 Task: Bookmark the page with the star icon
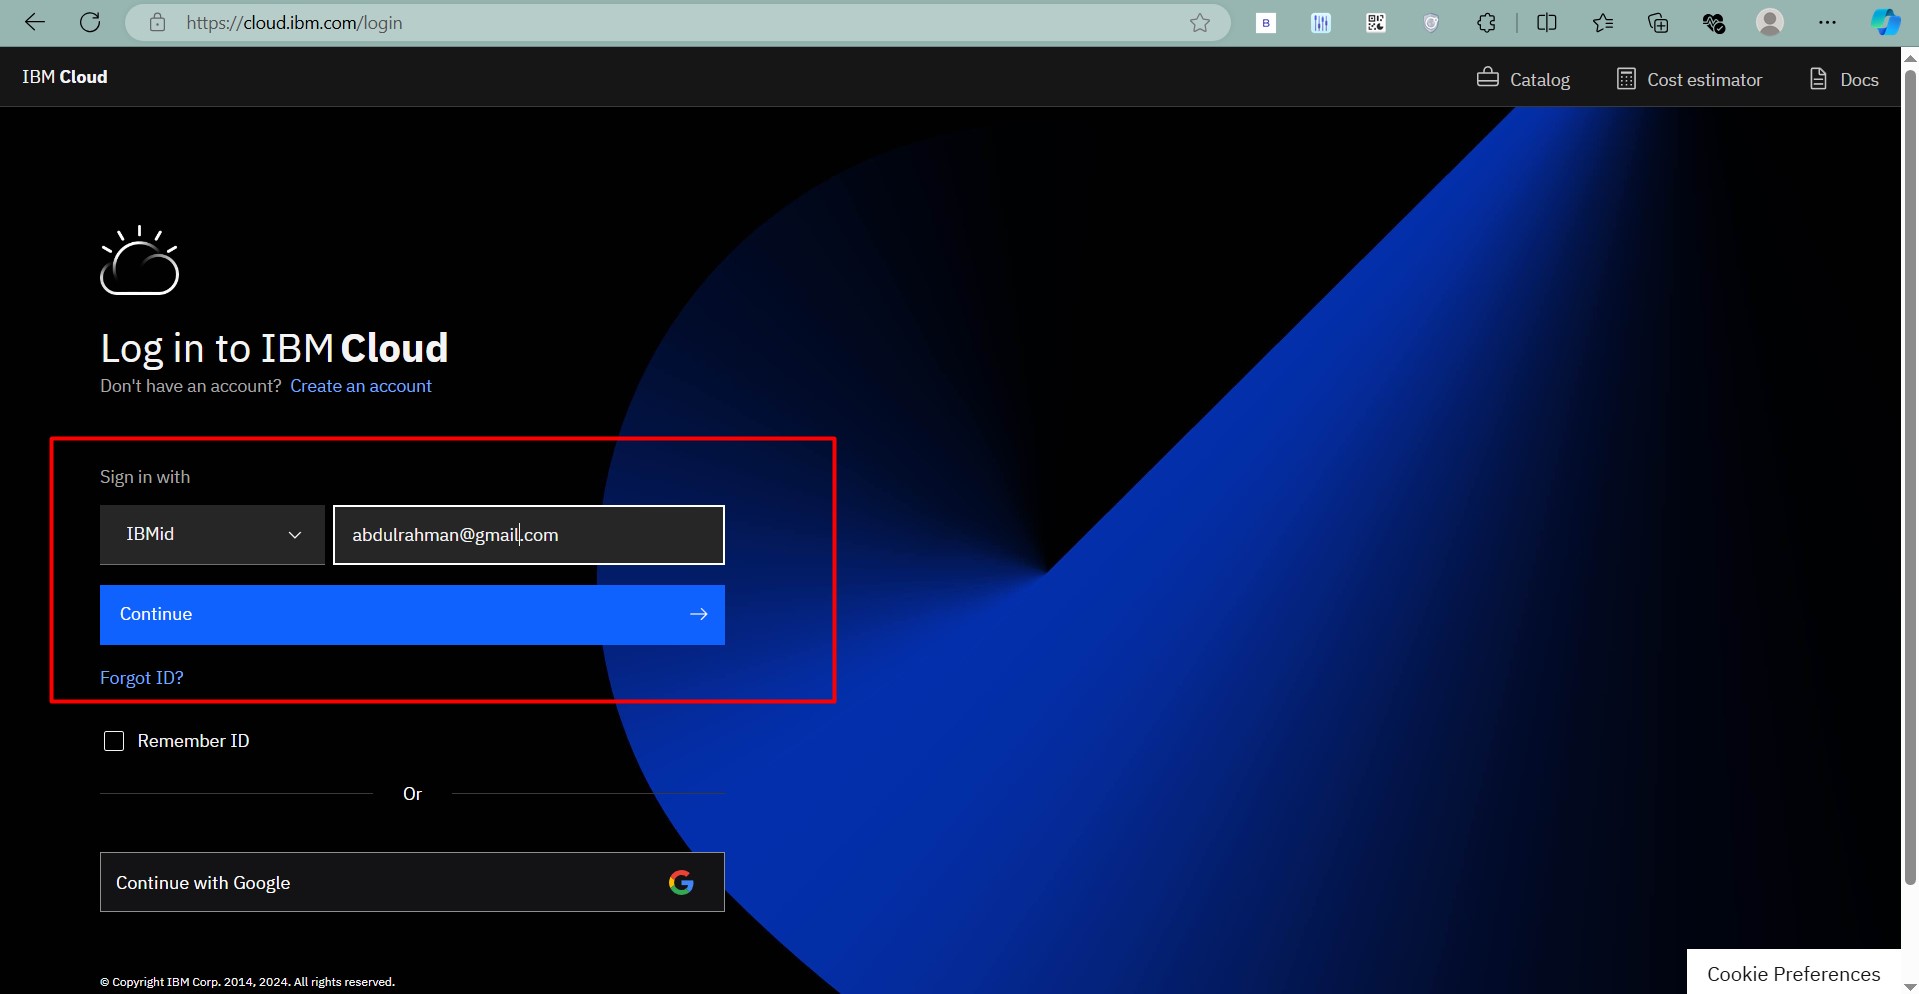1200,23
